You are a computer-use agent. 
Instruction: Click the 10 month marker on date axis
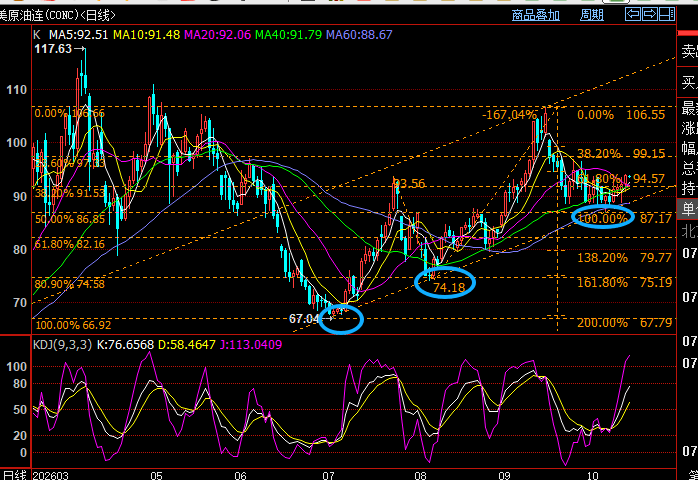[592, 476]
